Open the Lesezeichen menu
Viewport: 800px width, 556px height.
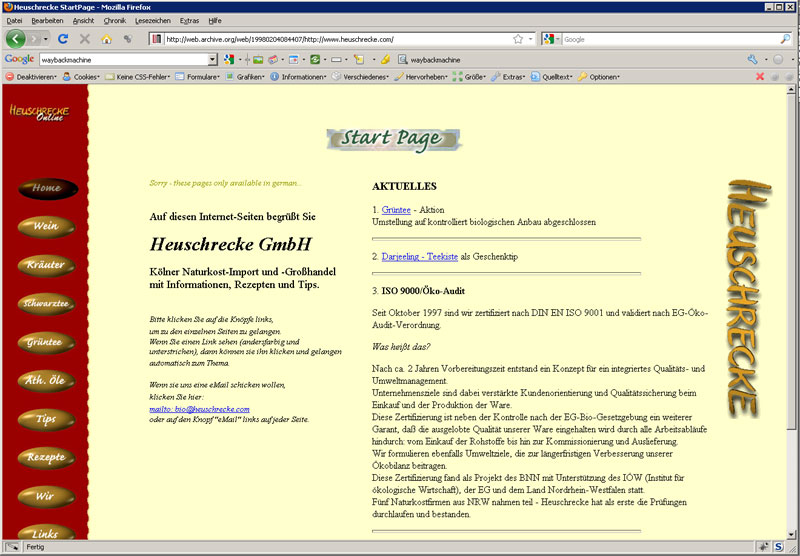click(153, 20)
